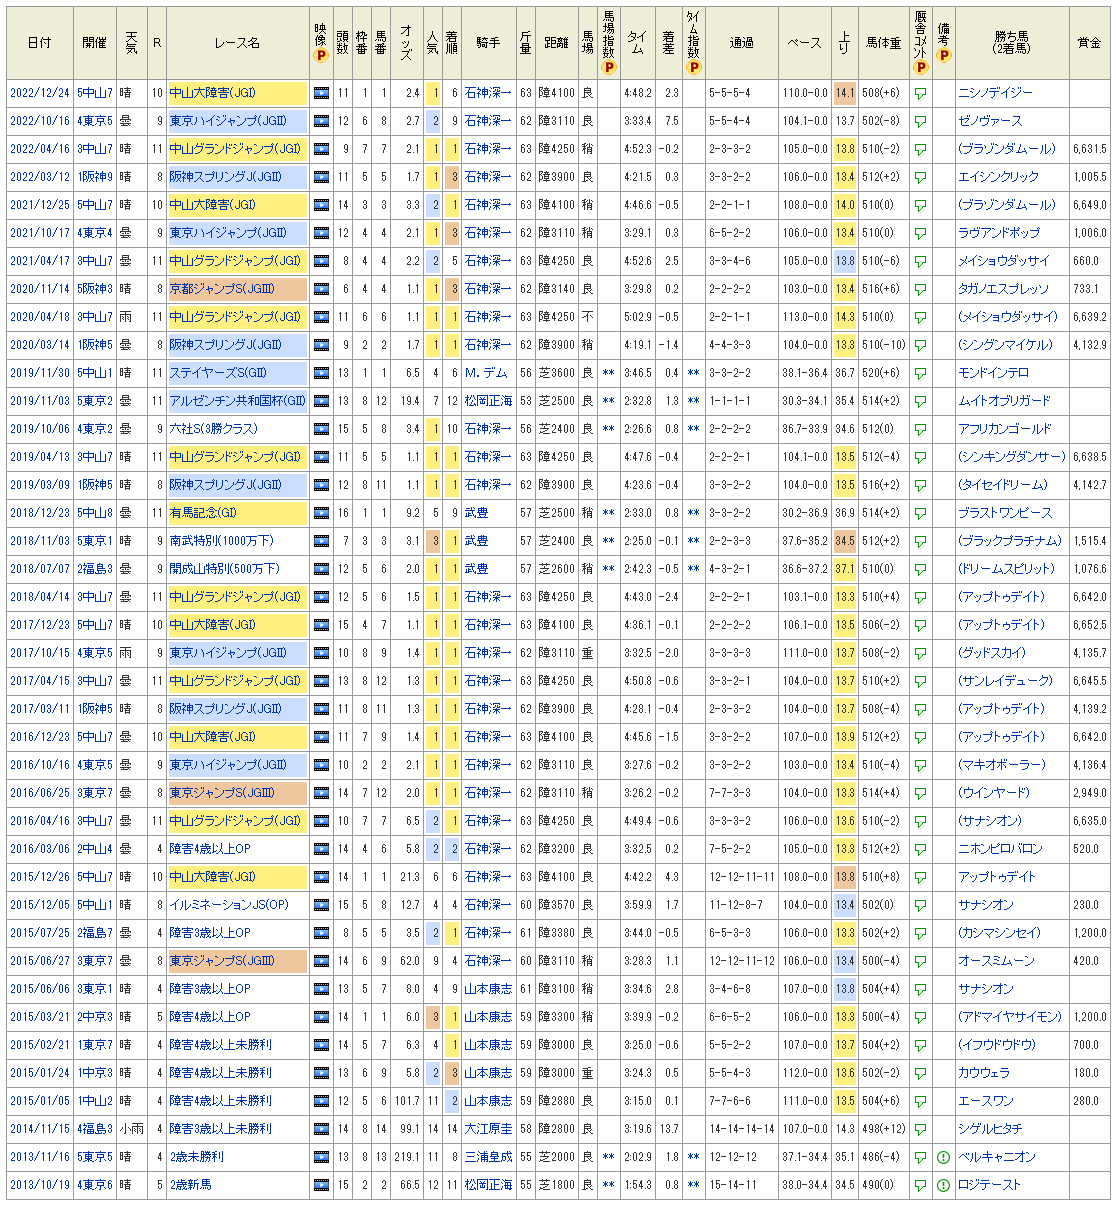
Task: Open jockey 武豊 link in 有馬記念 row
Action: click(x=476, y=513)
